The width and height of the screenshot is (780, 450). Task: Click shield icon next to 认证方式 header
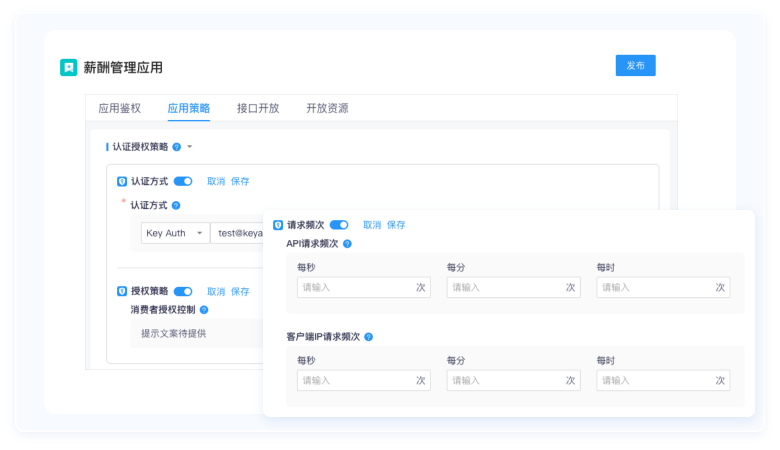(x=122, y=182)
